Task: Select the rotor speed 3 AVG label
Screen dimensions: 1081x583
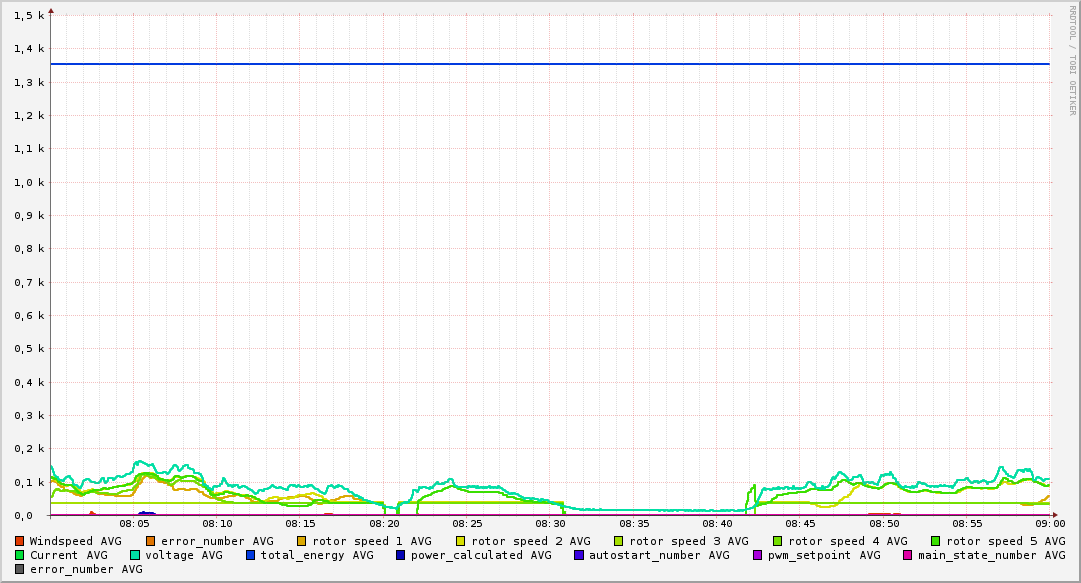Action: 689,542
